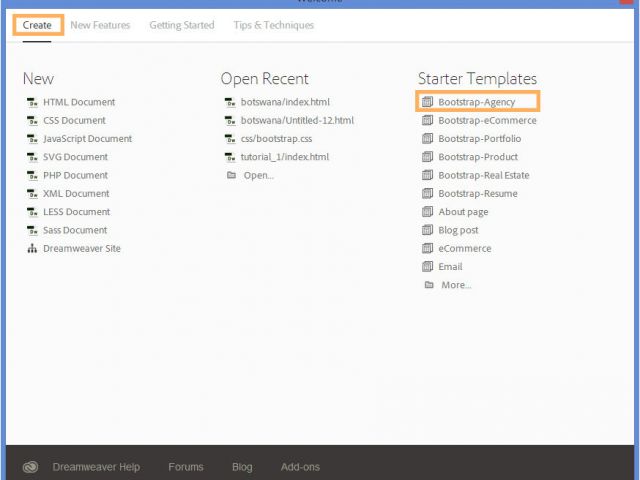Click the Dreamweaver Site sitemap icon
The height and width of the screenshot is (480, 640).
click(x=32, y=249)
